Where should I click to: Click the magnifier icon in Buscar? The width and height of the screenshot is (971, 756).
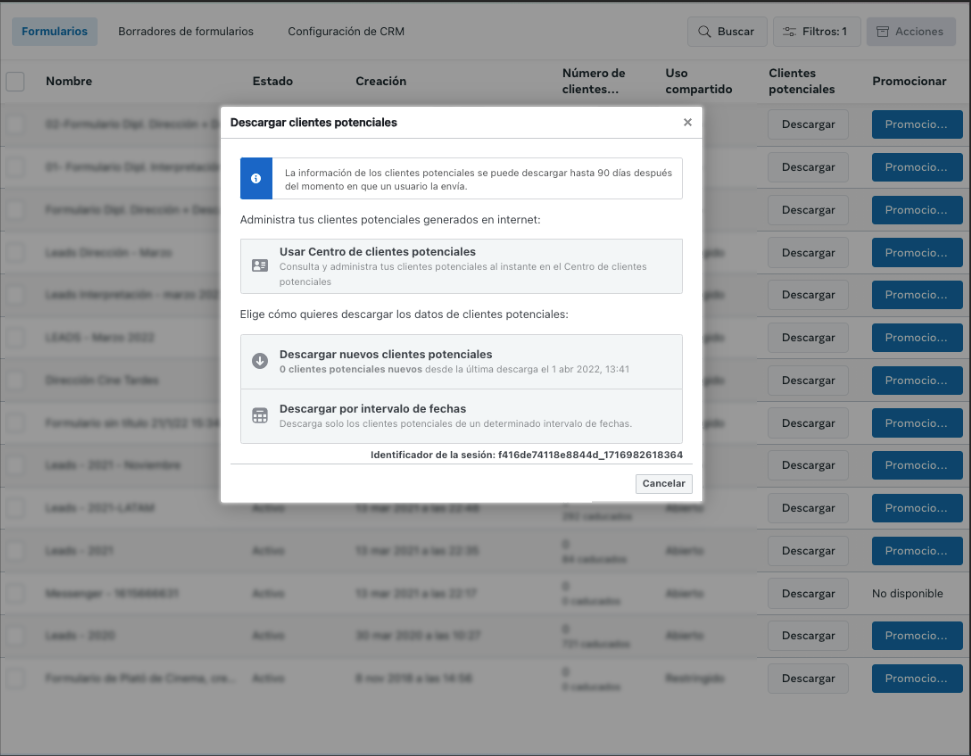pyautogui.click(x=705, y=32)
